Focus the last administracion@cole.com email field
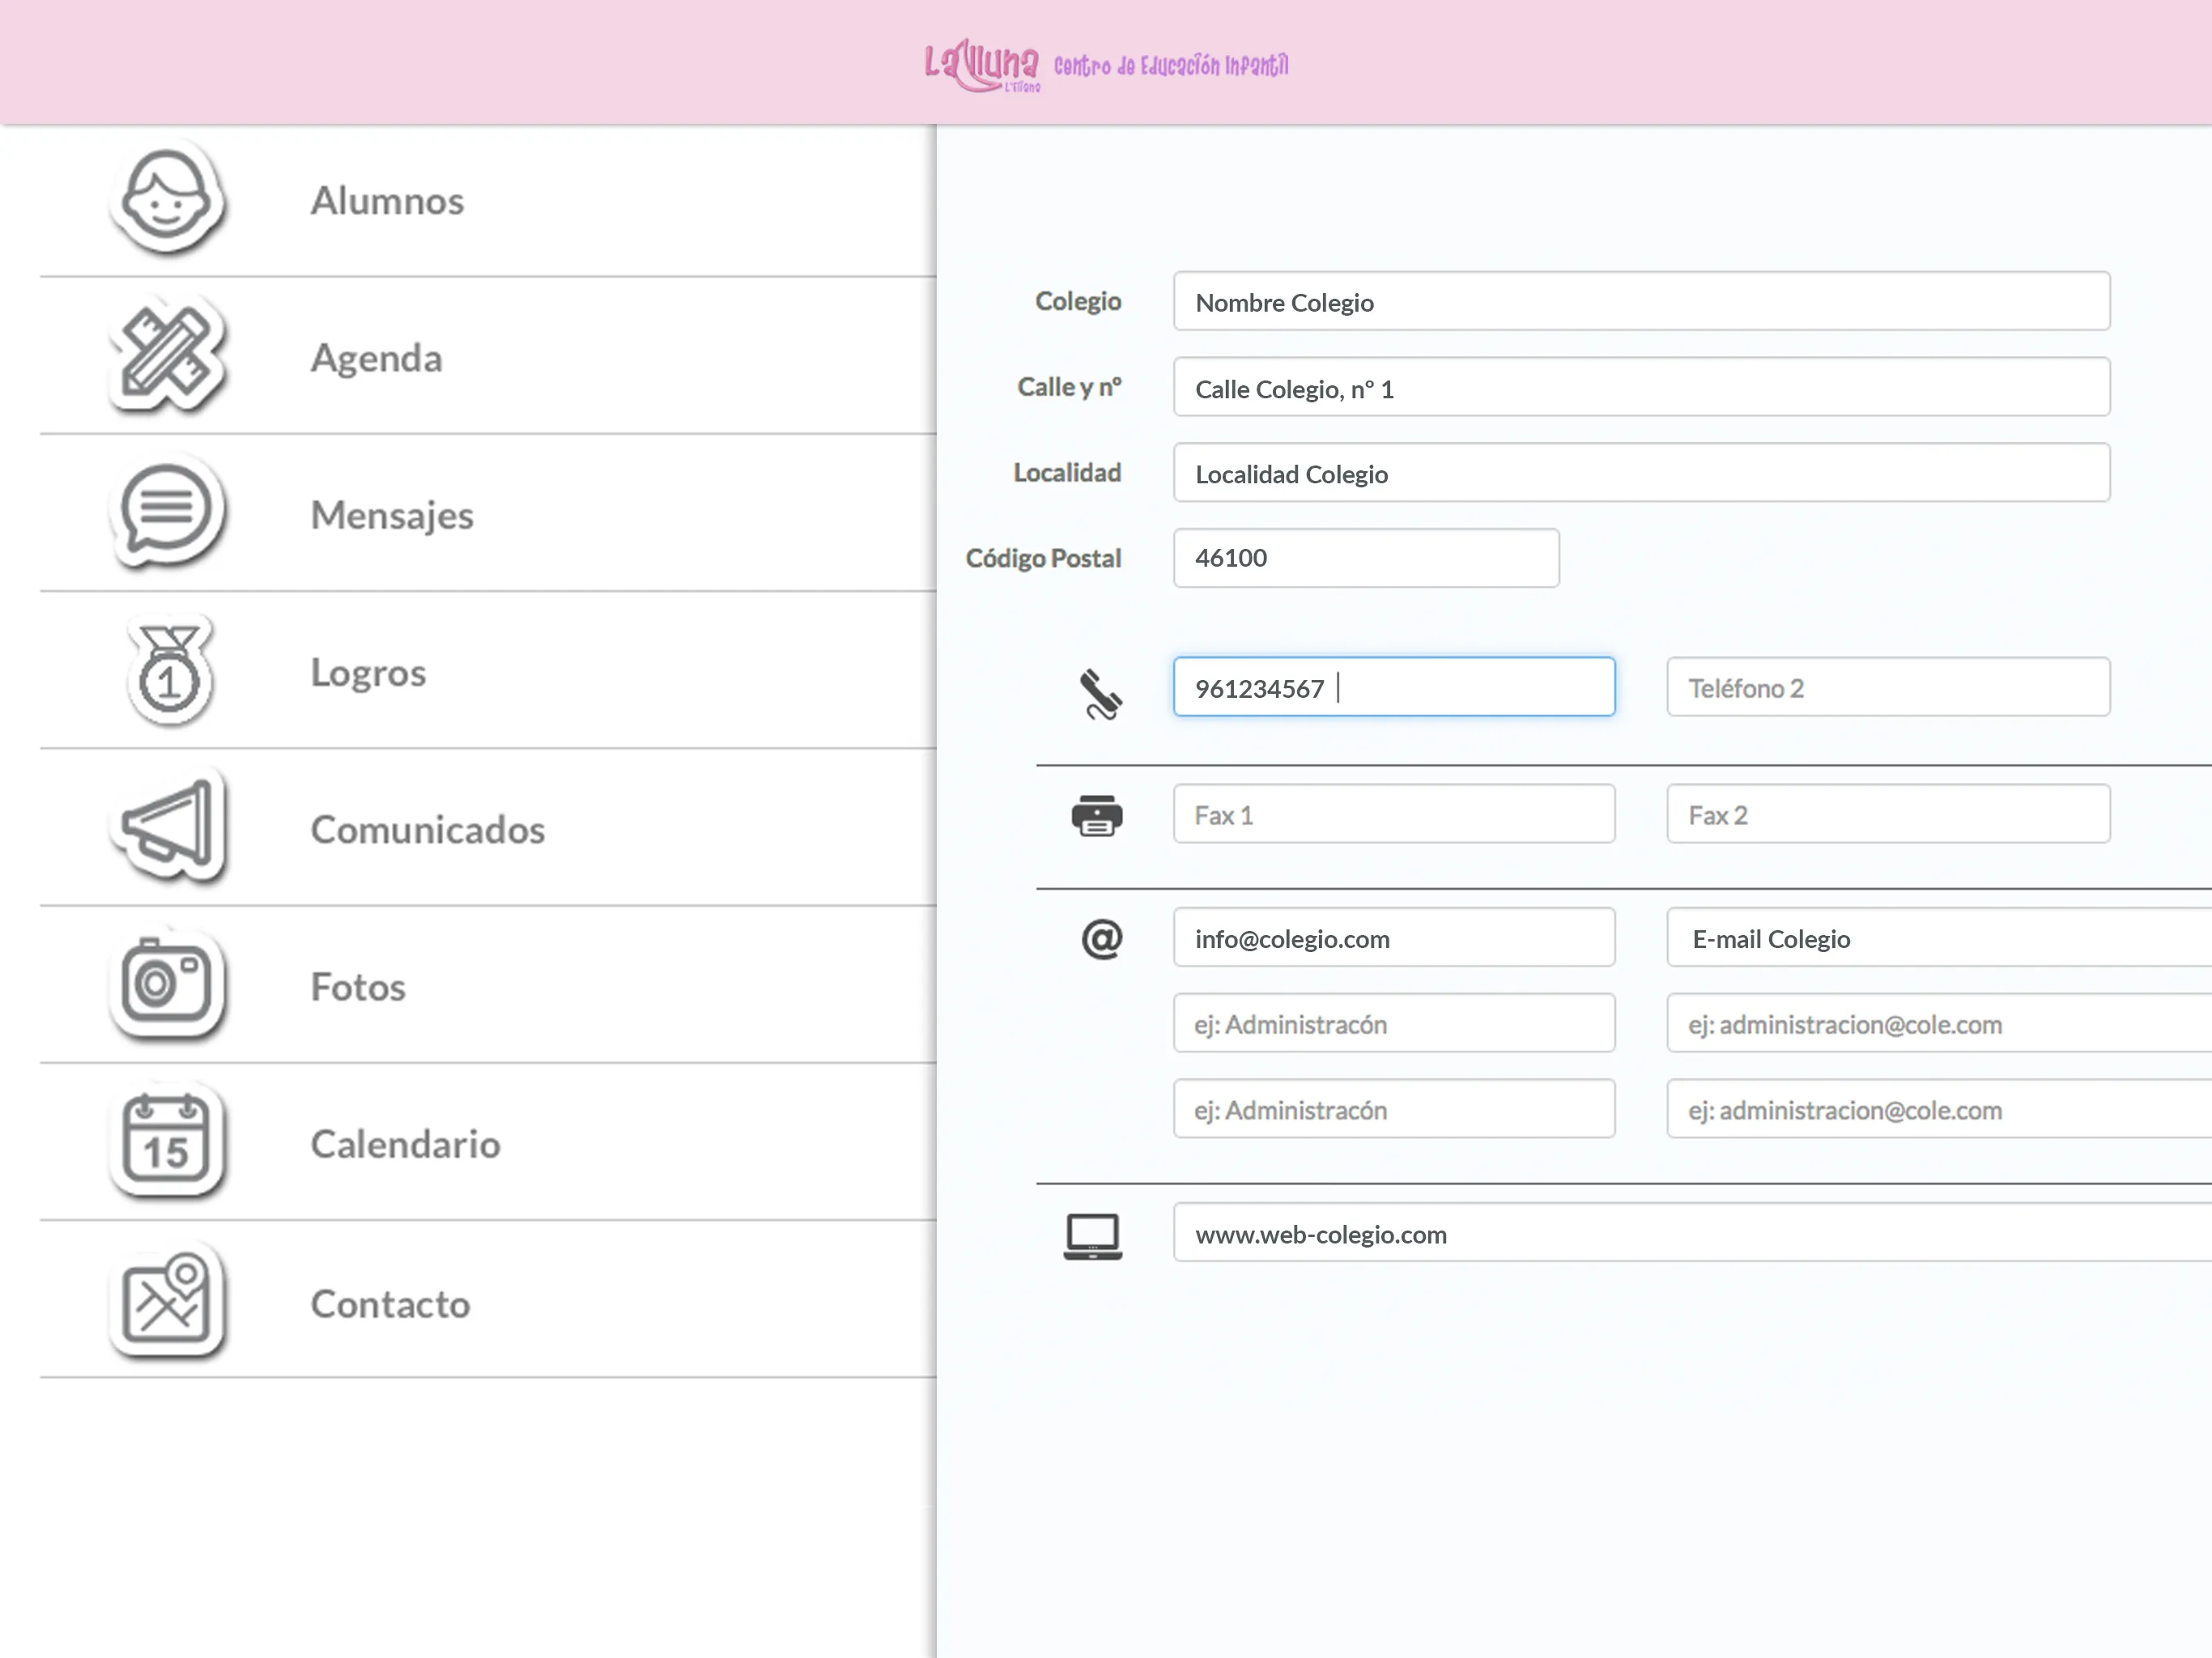The image size is (2212, 1658). pos(1939,1108)
